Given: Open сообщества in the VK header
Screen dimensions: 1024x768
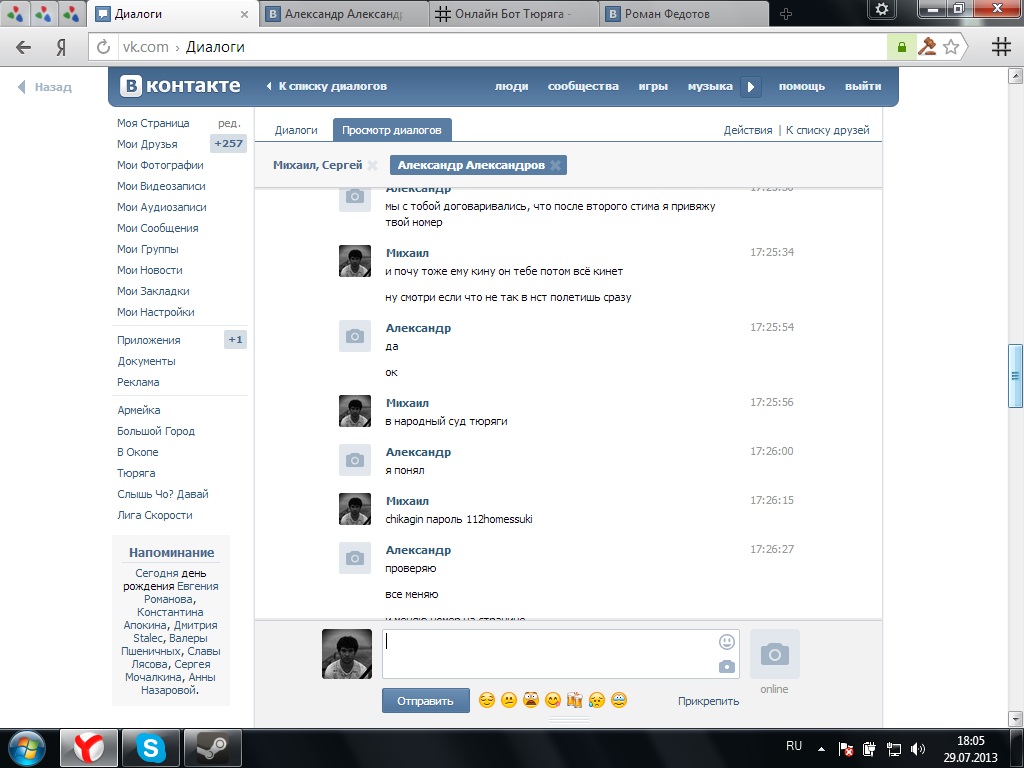Looking at the screenshot, I should (583, 86).
